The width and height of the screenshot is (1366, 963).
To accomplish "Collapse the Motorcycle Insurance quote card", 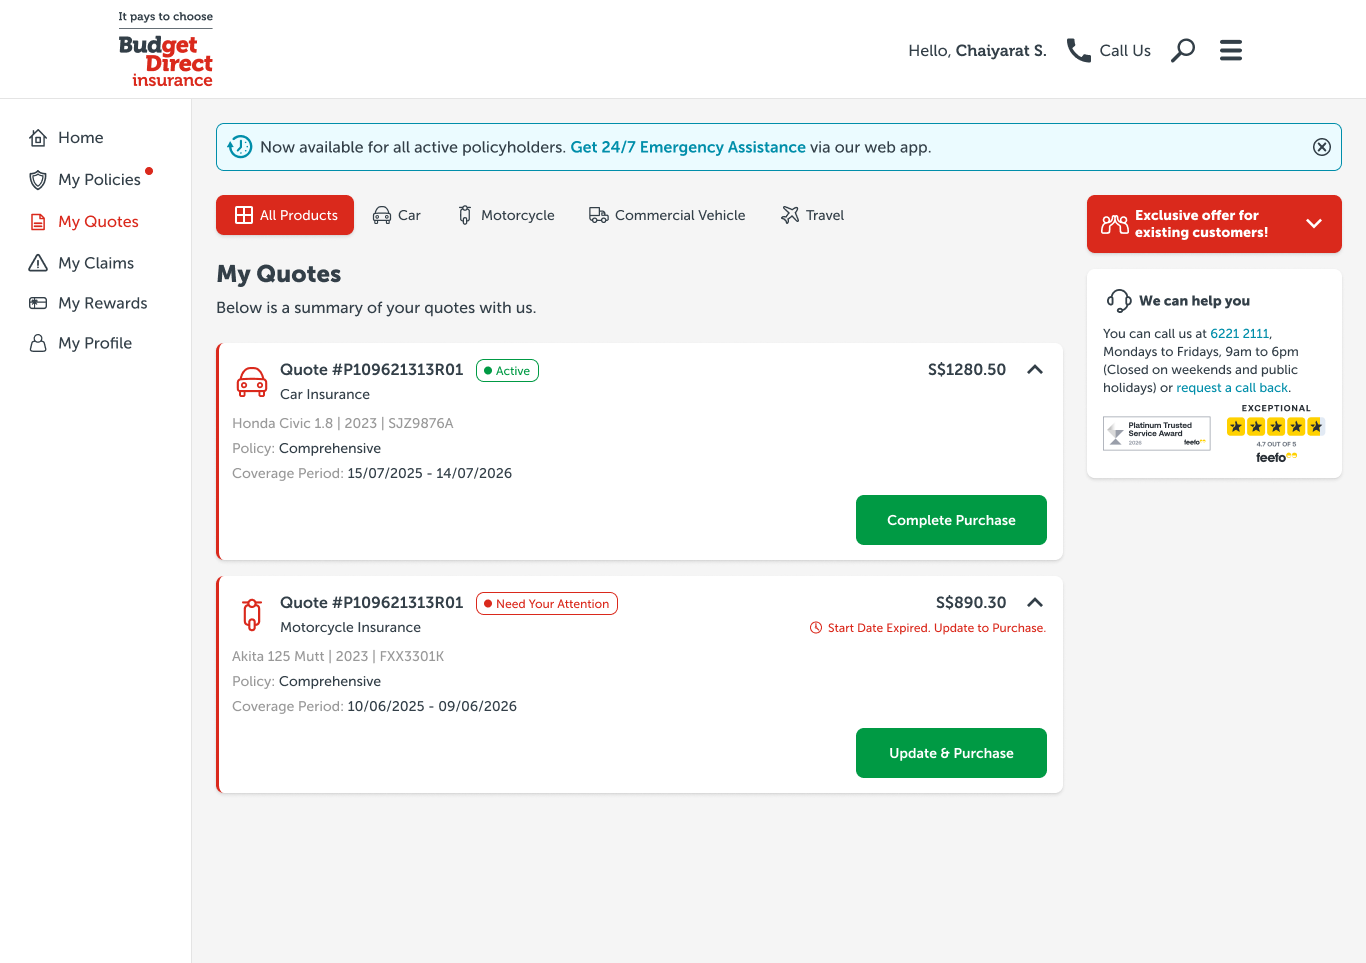I will point(1035,603).
